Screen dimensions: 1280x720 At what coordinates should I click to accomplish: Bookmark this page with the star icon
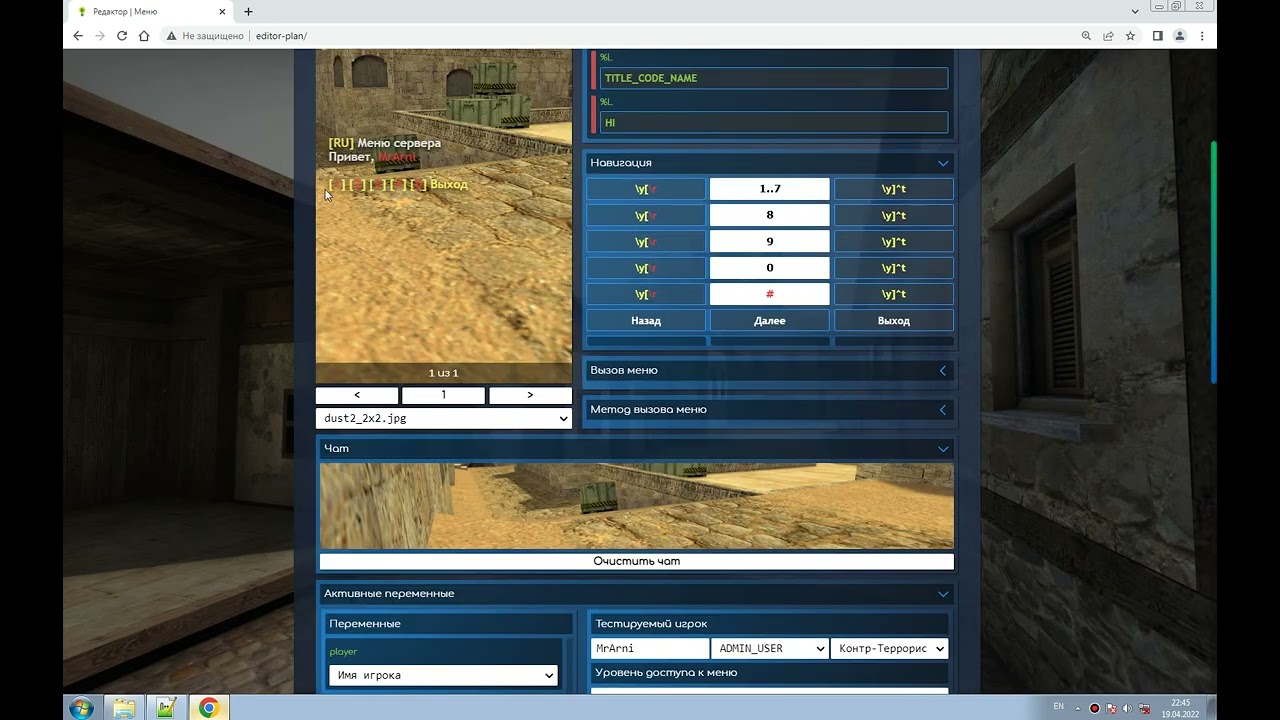point(1130,36)
